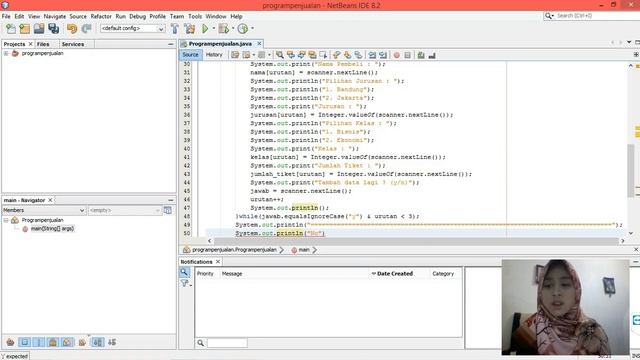Click the New Project toolbar icon
The image size is (640, 360).
pyautogui.click(x=24, y=29)
